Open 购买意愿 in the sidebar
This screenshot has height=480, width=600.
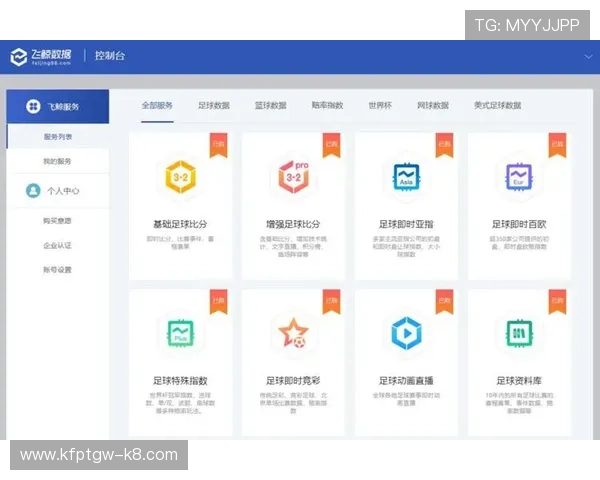pos(57,221)
